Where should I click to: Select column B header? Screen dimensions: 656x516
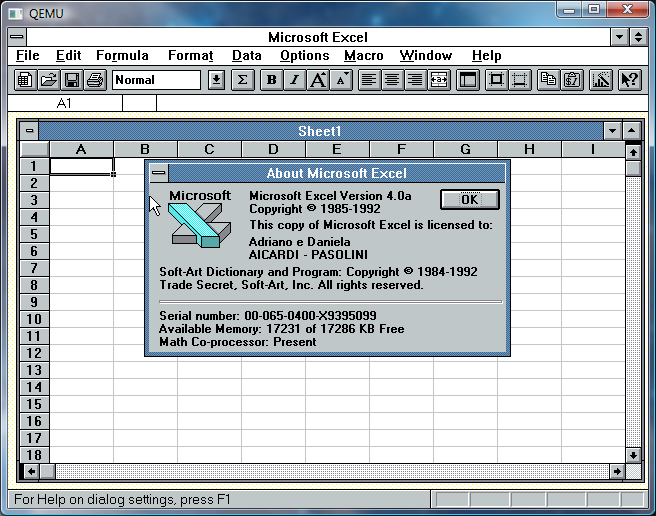tap(145, 149)
